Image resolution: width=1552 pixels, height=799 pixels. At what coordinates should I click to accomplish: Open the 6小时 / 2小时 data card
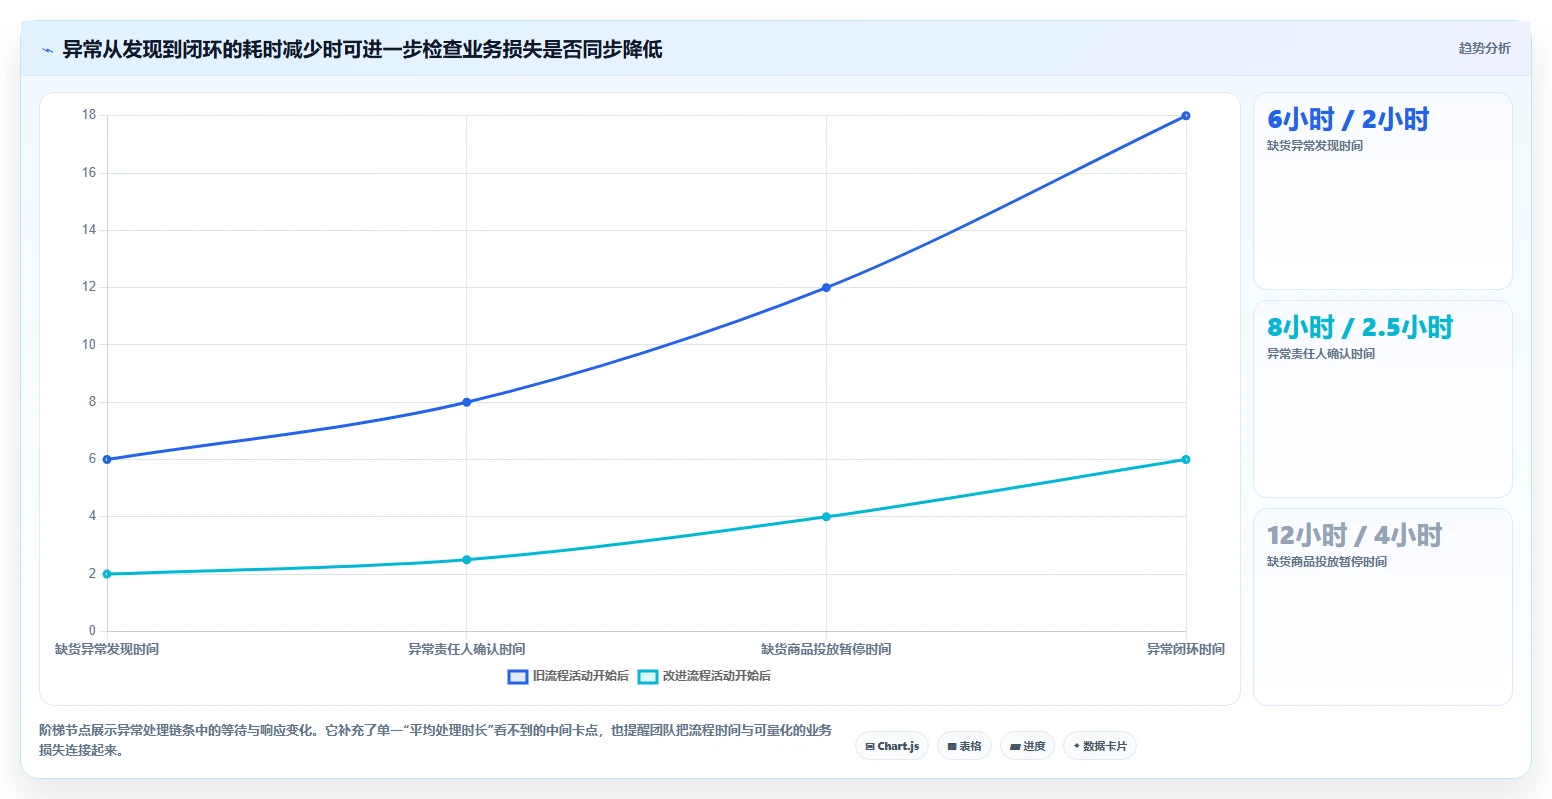click(x=1382, y=191)
